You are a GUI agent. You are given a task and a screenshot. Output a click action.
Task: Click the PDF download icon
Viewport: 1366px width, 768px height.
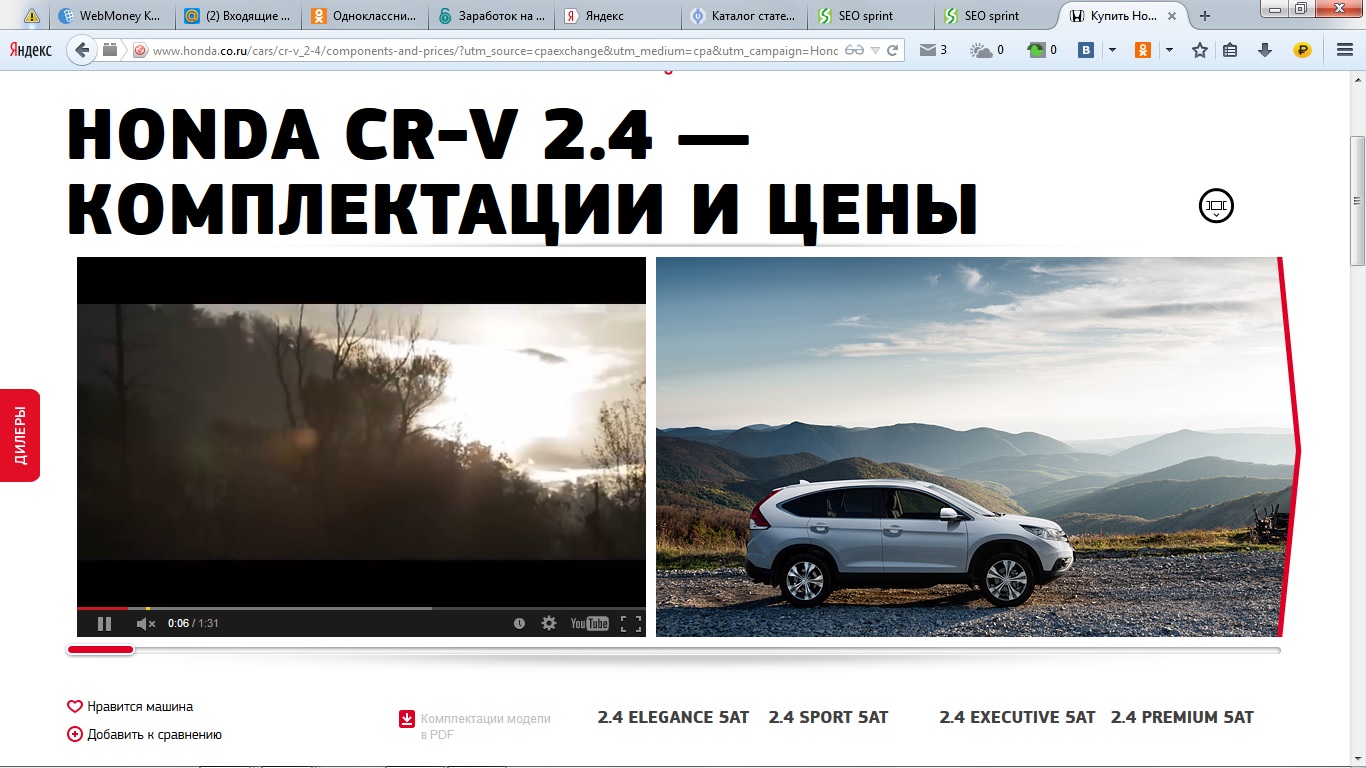pos(407,719)
